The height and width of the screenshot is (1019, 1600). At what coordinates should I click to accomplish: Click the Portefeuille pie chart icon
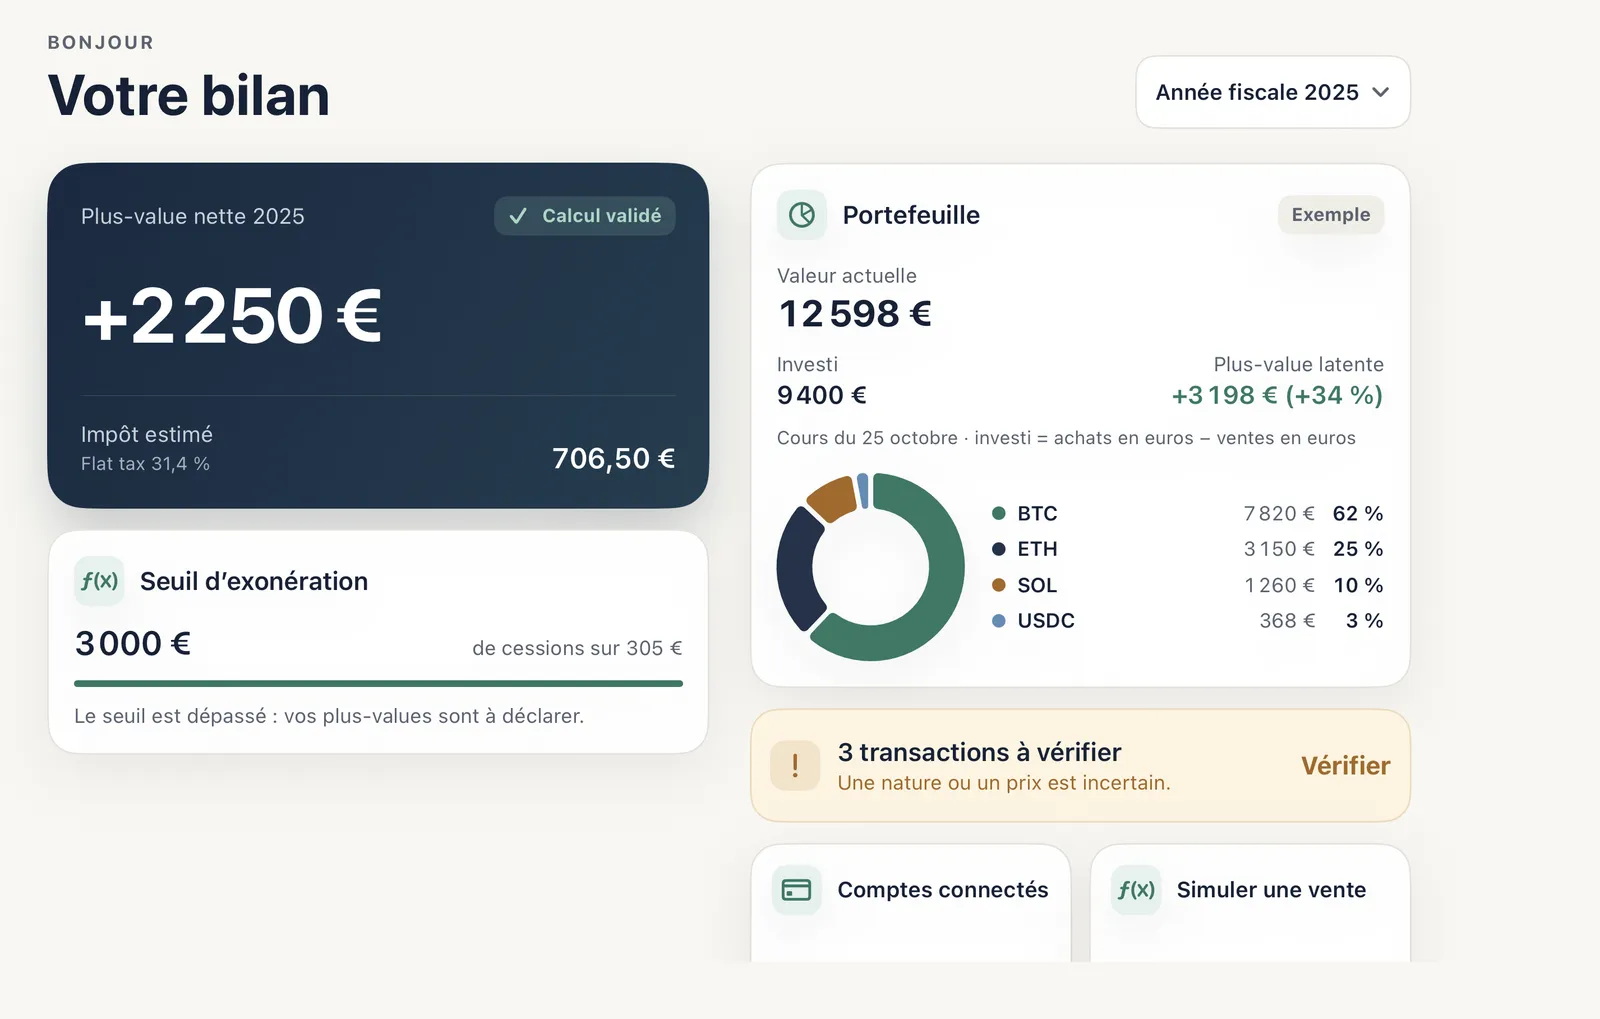click(802, 215)
